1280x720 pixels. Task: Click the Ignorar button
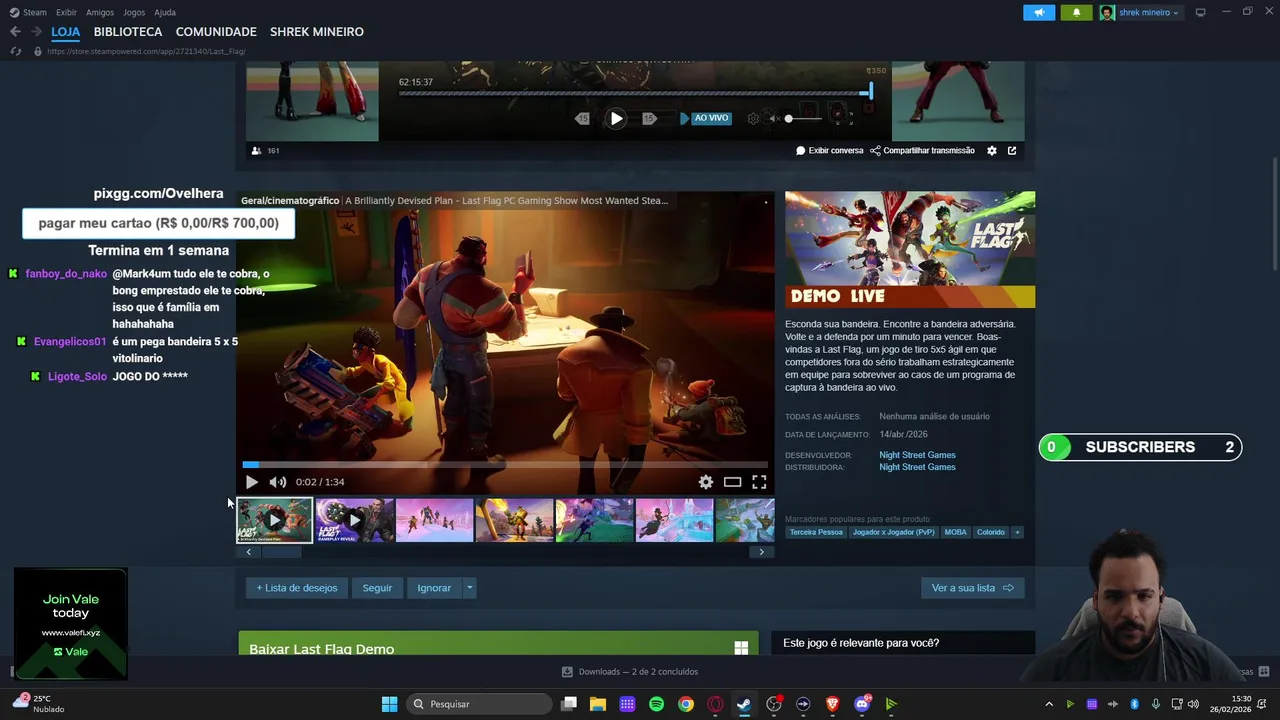pos(434,588)
